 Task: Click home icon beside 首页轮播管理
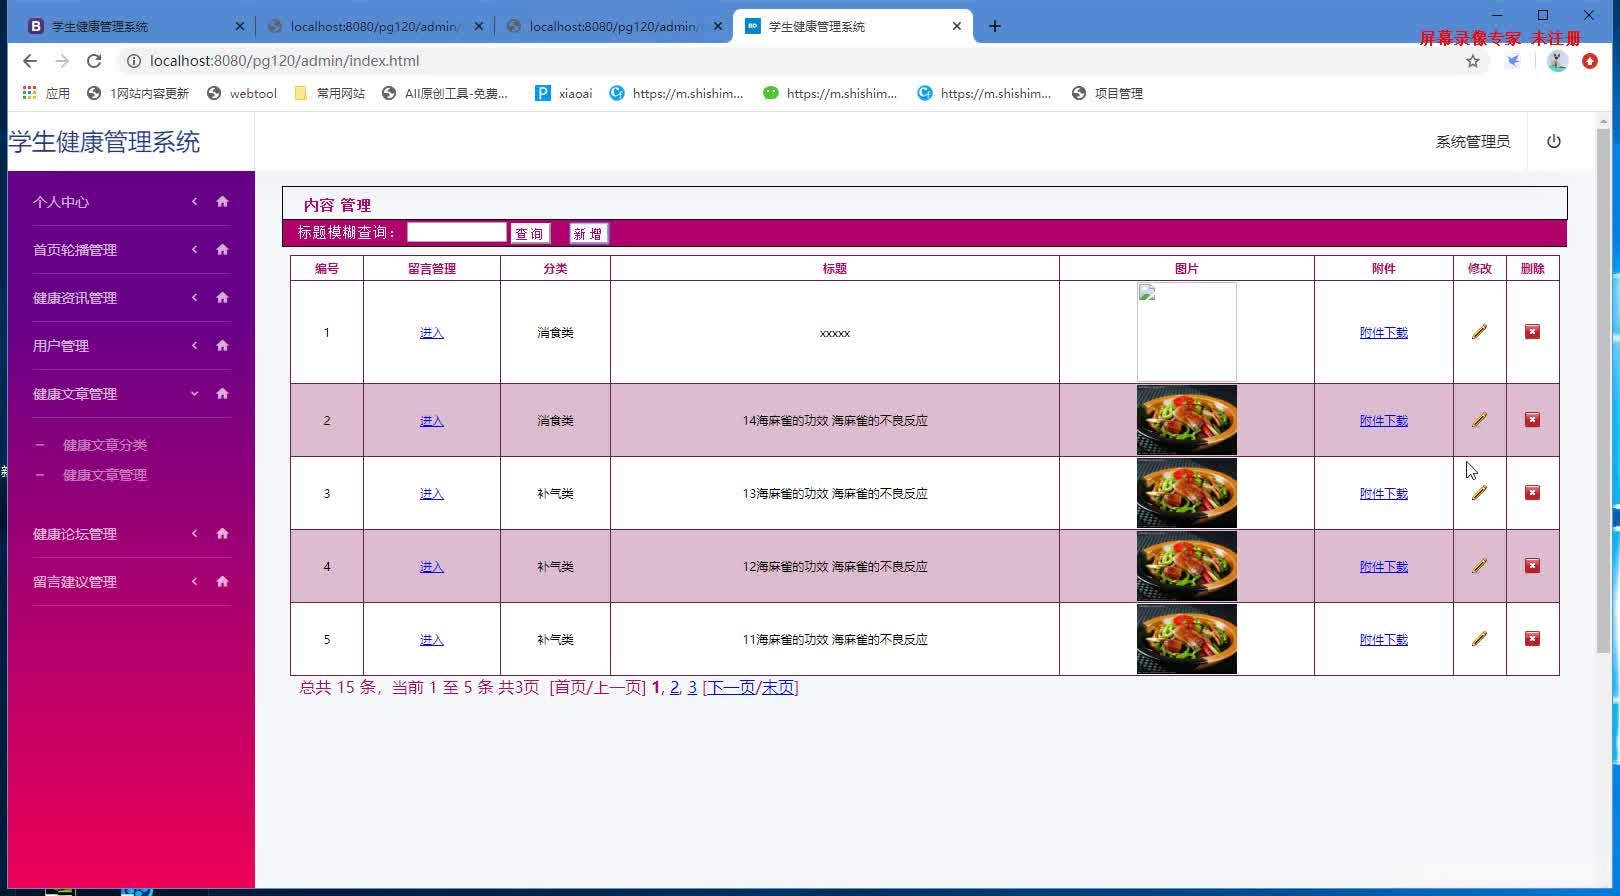point(222,249)
